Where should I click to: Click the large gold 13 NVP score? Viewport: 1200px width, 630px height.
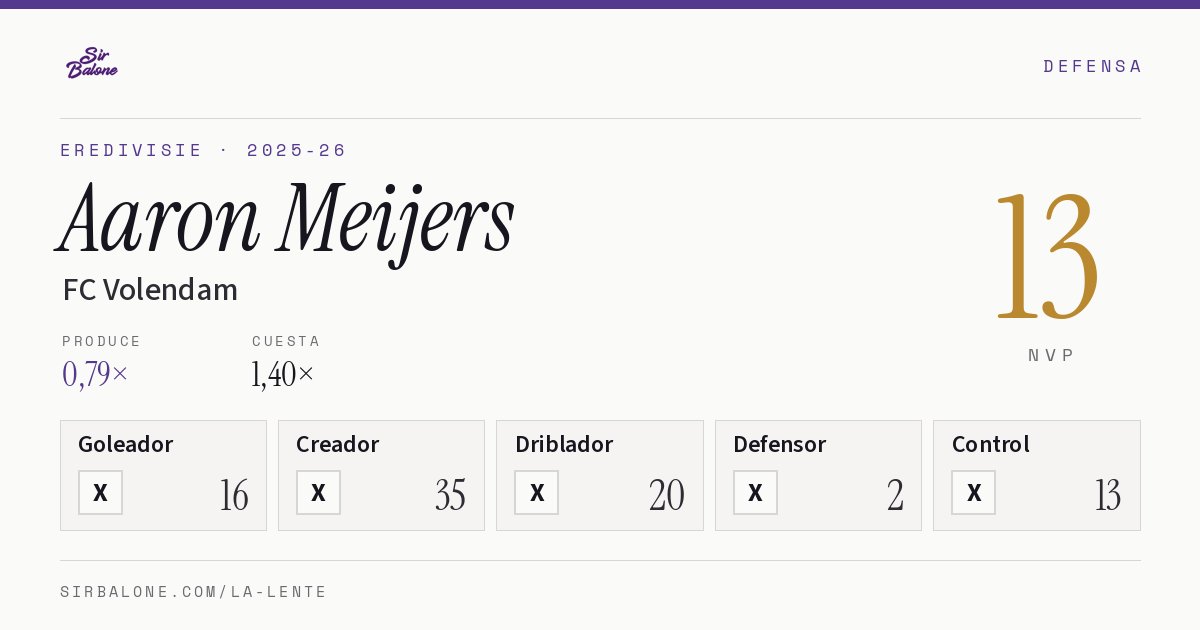pos(1047,256)
